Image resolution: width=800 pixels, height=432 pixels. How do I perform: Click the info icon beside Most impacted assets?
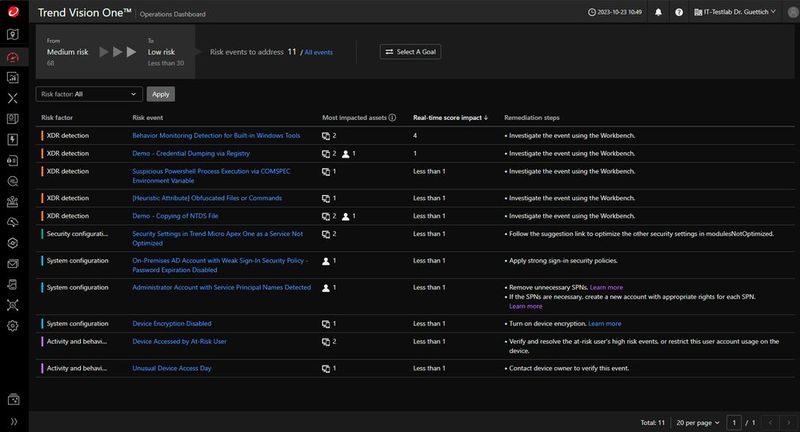[392, 117]
